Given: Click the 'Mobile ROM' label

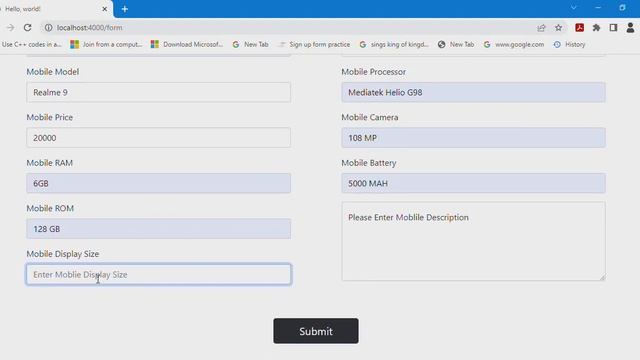Looking at the screenshot, I should click(x=50, y=208).
